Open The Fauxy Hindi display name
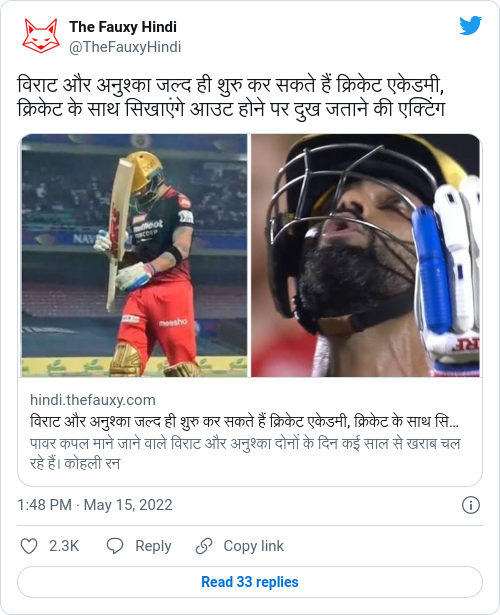Image resolution: width=500 pixels, height=615 pixels. pyautogui.click(x=123, y=27)
